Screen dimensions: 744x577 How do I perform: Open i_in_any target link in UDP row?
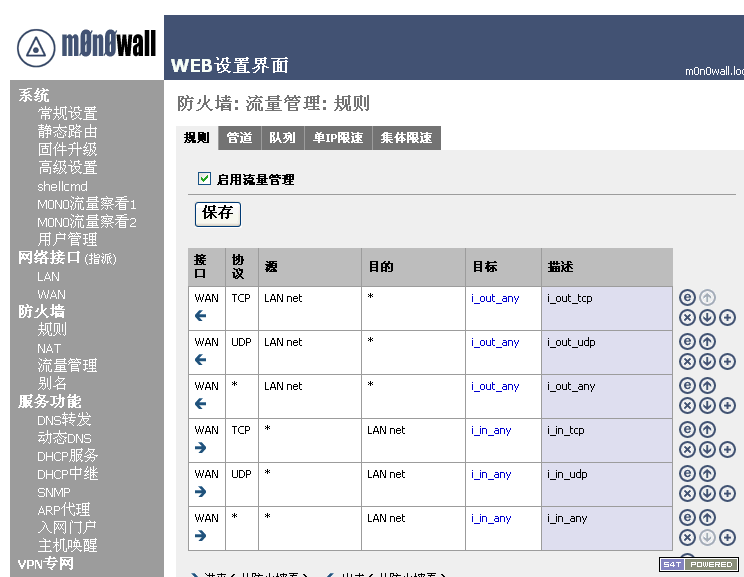coord(491,474)
